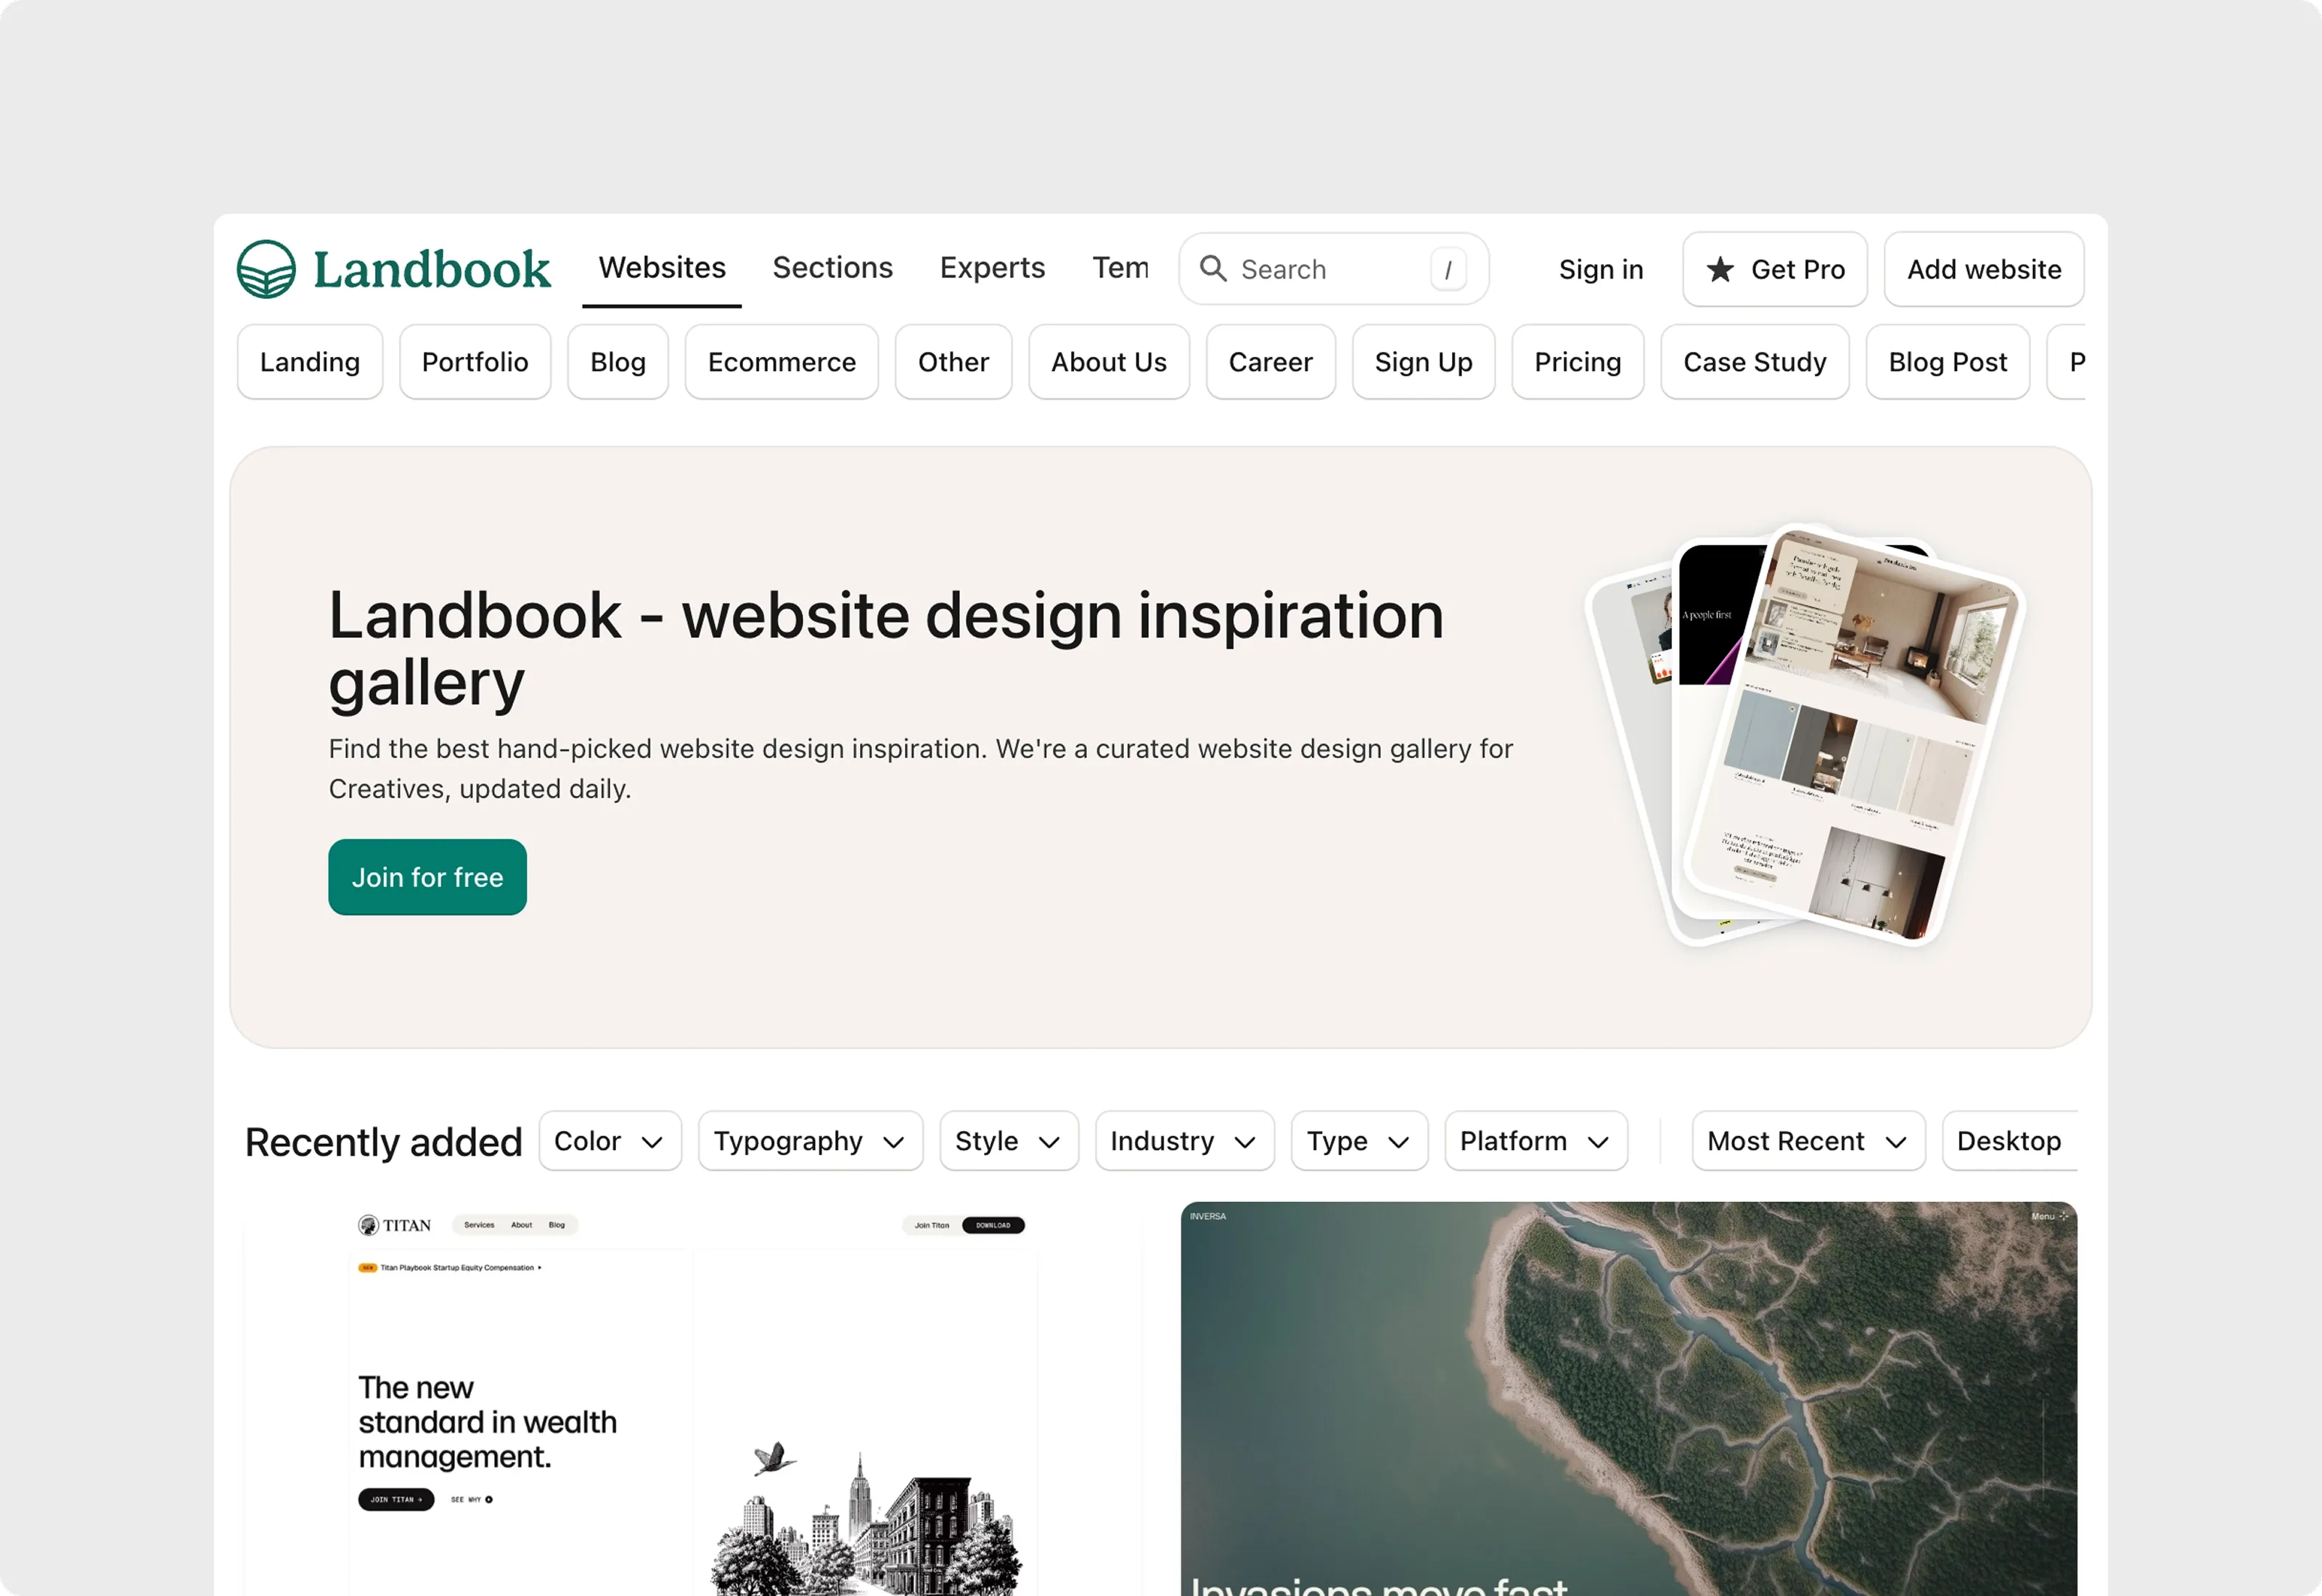Switch to the Sections tab

pos(832,268)
